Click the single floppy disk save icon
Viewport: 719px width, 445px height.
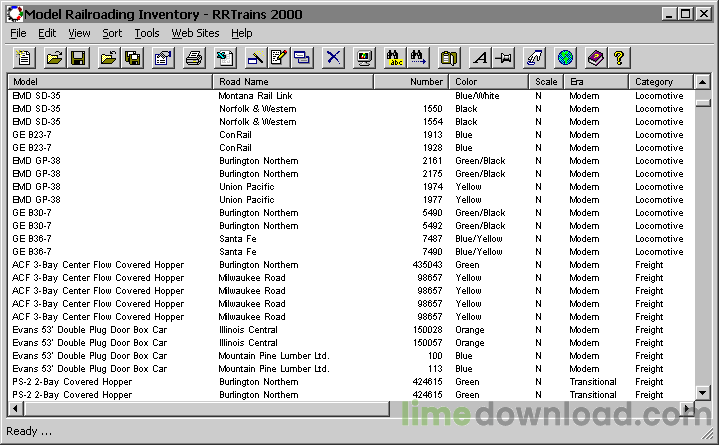78,58
